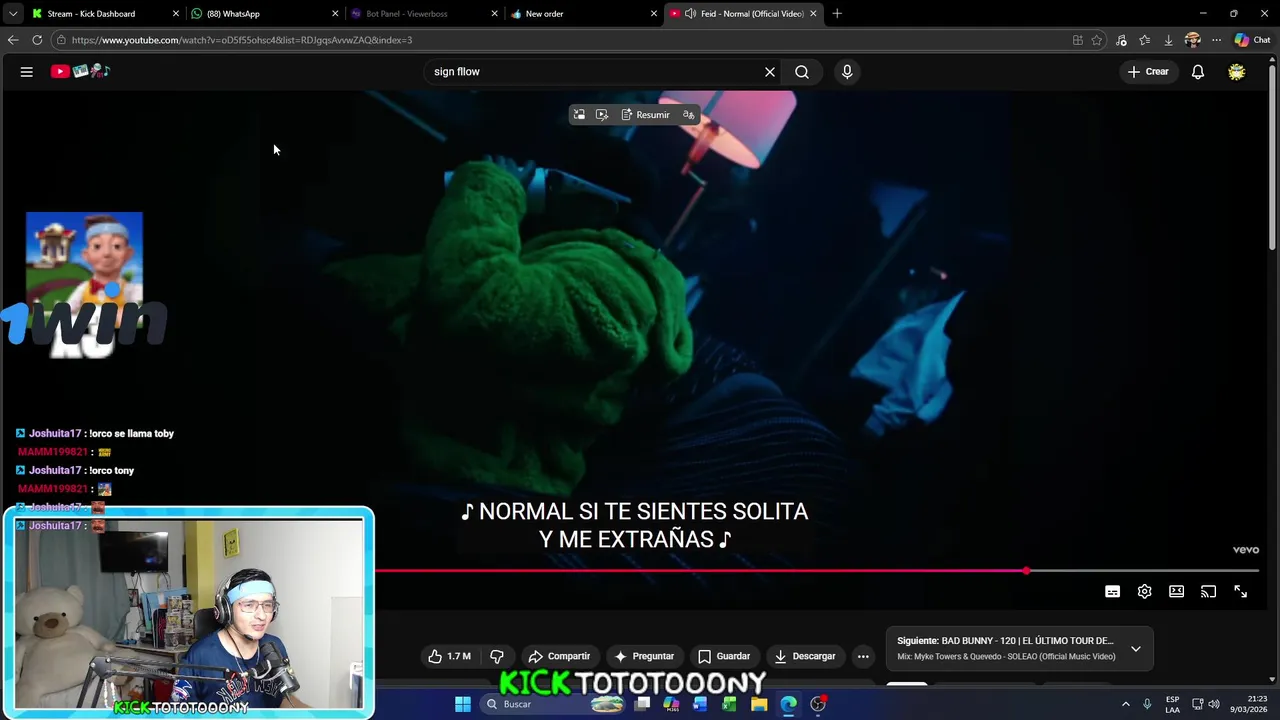Open picture-in-picture from video overlay toolbar

(579, 115)
